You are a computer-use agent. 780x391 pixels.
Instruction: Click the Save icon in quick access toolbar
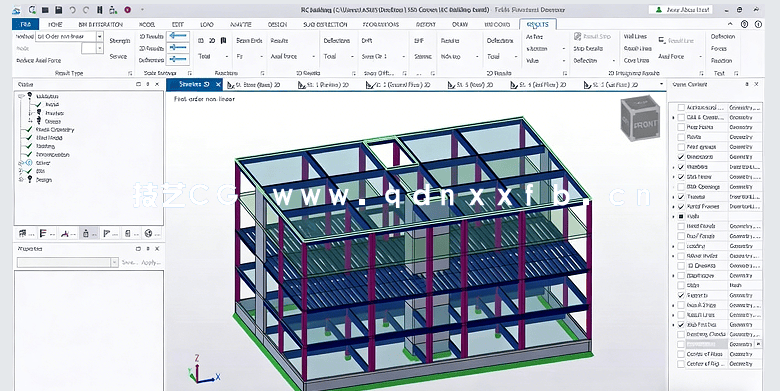click(x=59, y=9)
